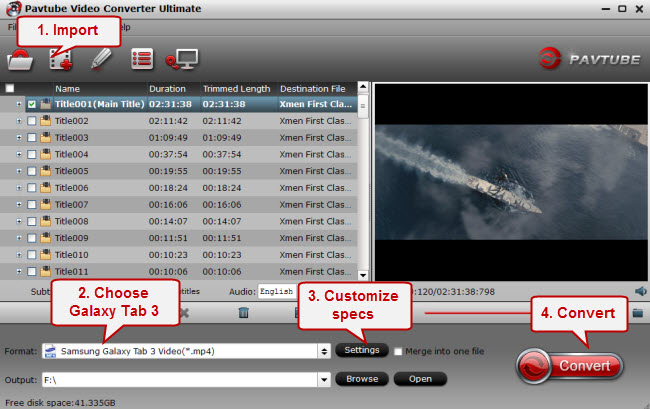Click the Title005 clapboard icon
This screenshot has width=650, height=409.
46,171
